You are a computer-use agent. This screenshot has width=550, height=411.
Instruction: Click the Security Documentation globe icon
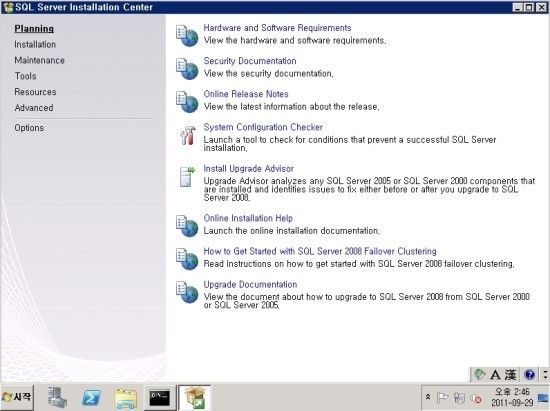[x=187, y=68]
